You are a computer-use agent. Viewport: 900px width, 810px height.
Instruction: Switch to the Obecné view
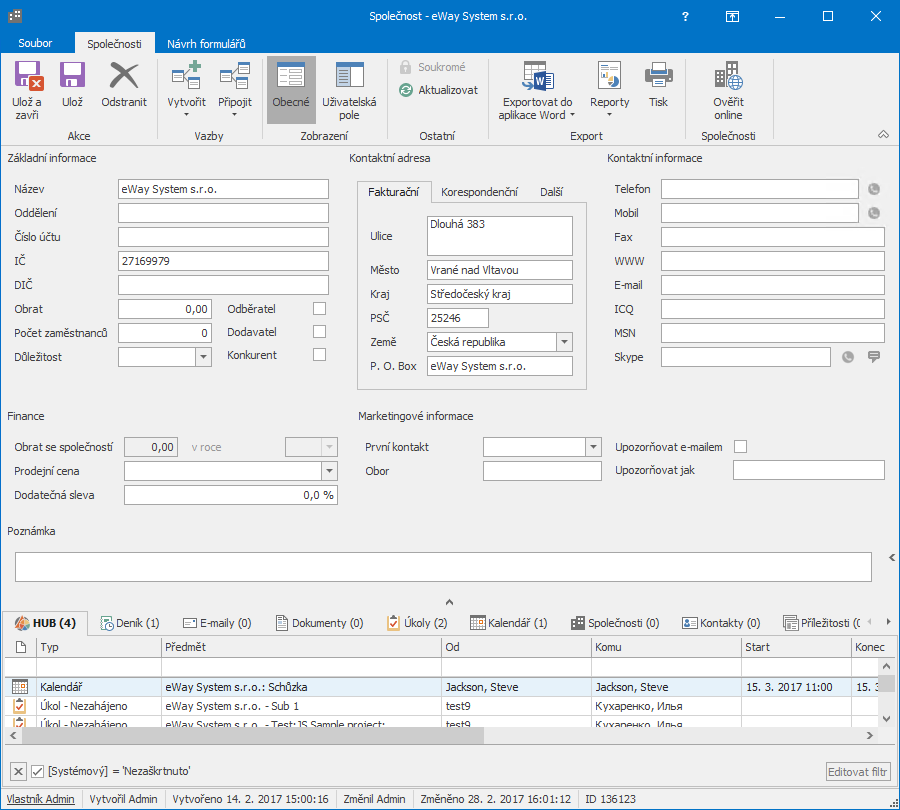click(291, 89)
